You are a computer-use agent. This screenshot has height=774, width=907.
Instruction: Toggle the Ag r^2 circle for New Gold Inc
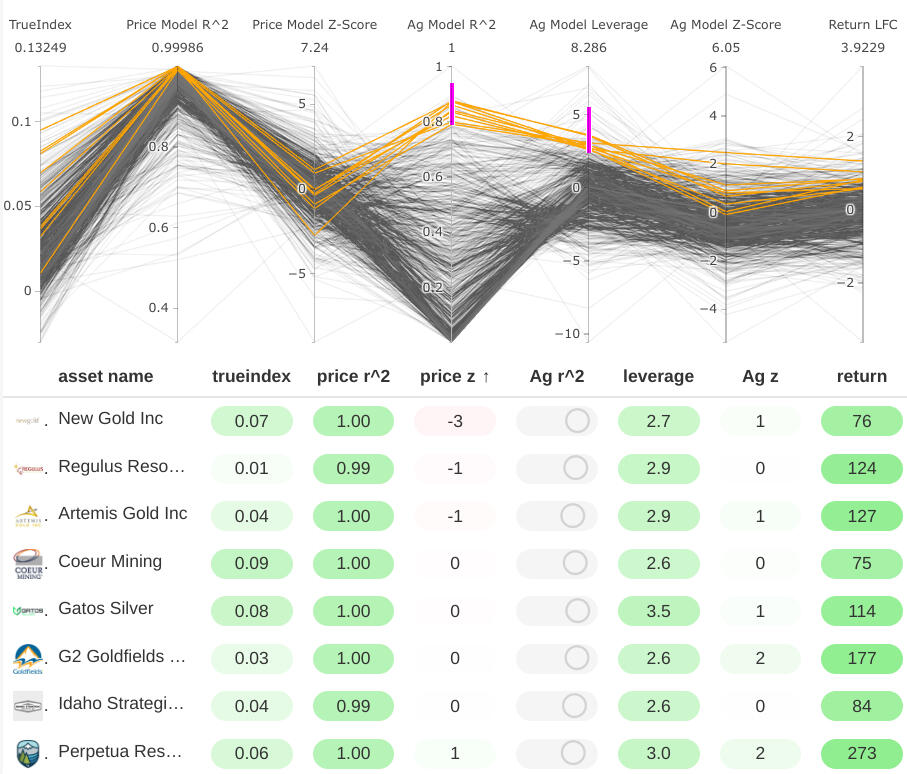click(x=576, y=421)
